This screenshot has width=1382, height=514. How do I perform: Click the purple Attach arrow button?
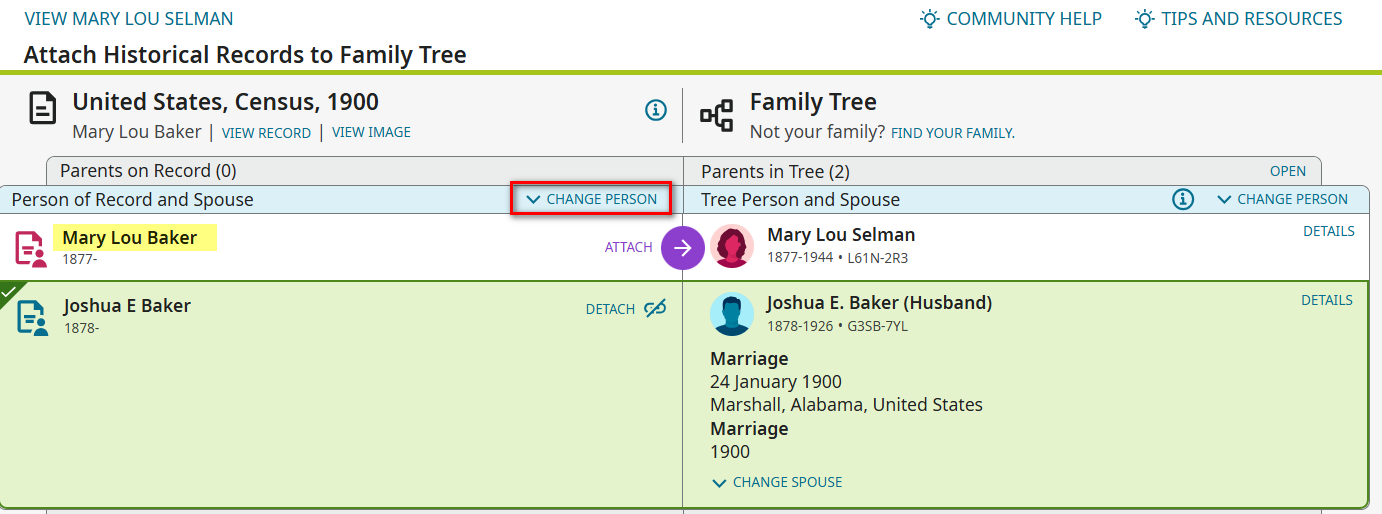[x=683, y=247]
